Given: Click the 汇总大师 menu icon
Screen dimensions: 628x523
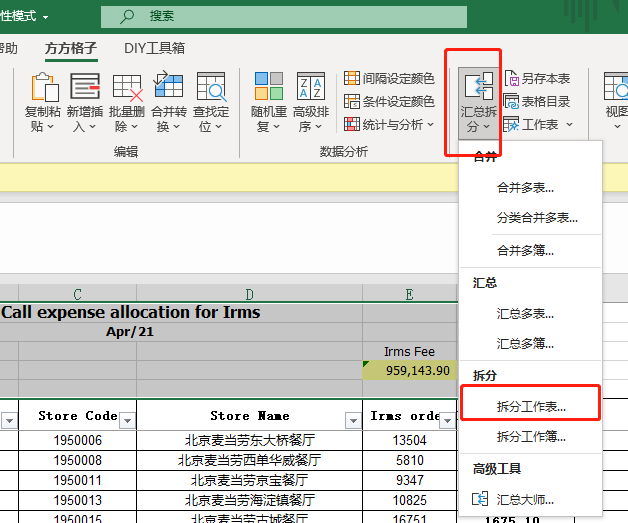Looking at the screenshot, I should 480,499.
